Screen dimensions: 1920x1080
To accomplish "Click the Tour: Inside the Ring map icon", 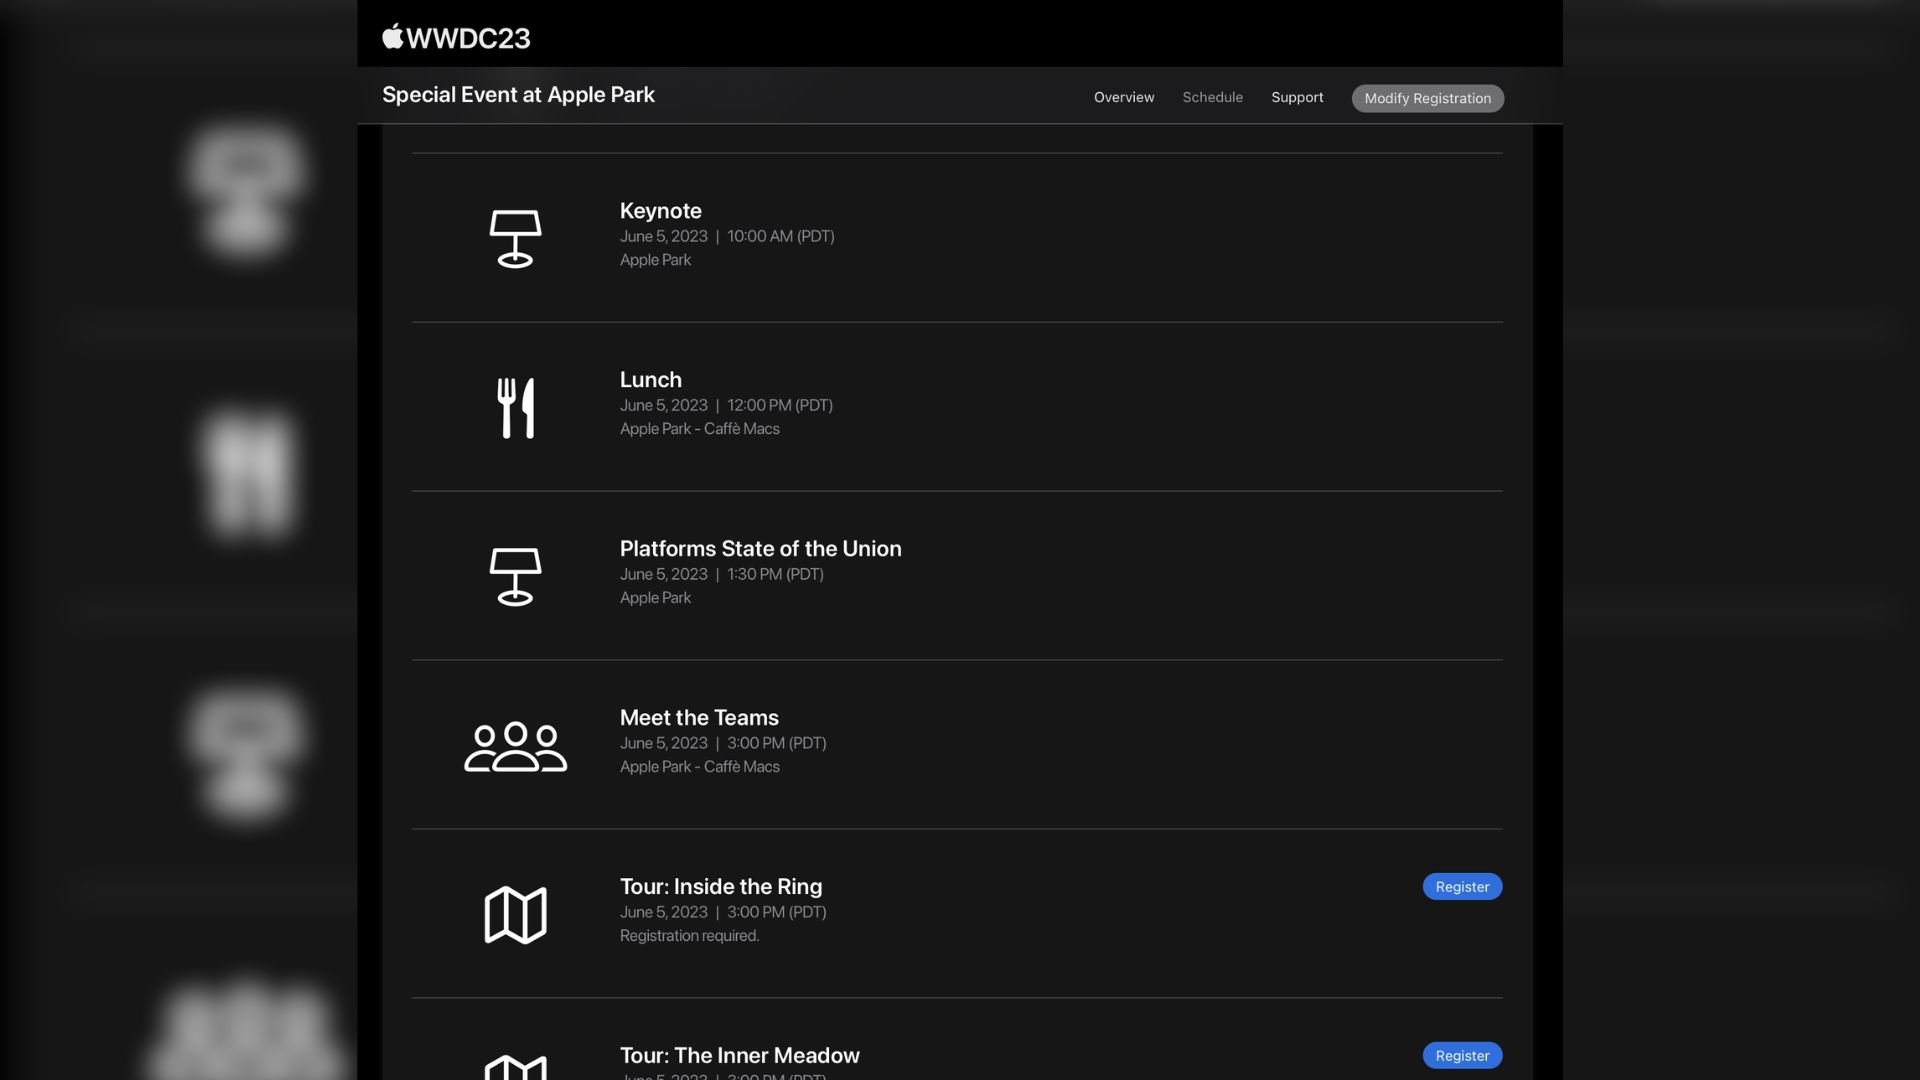I will [515, 914].
